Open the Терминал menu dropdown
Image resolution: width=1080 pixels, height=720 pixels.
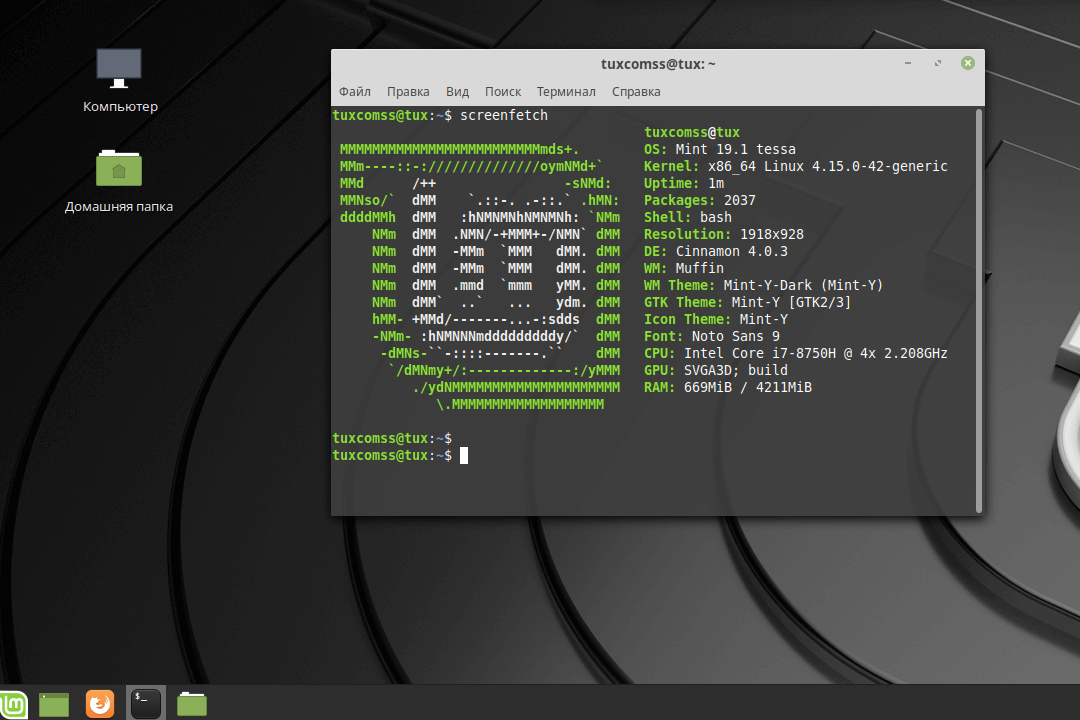(x=566, y=91)
